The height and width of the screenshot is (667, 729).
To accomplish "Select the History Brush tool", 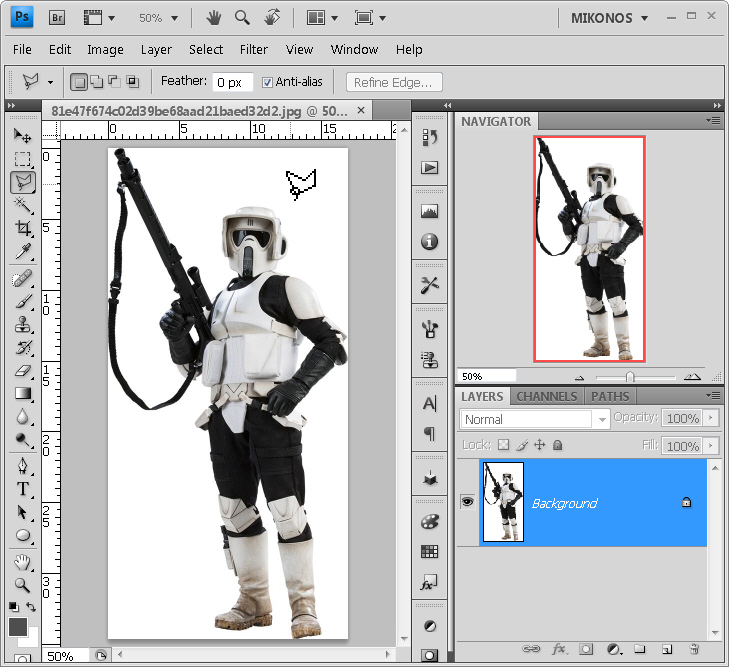I will 22,347.
